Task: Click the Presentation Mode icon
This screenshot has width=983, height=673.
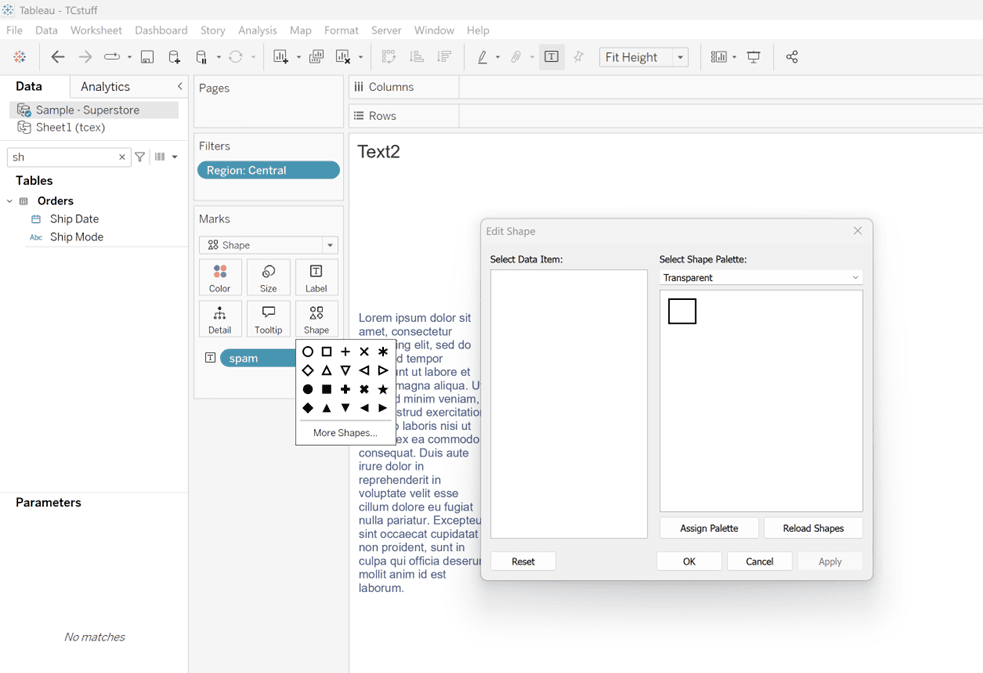Action: point(754,57)
